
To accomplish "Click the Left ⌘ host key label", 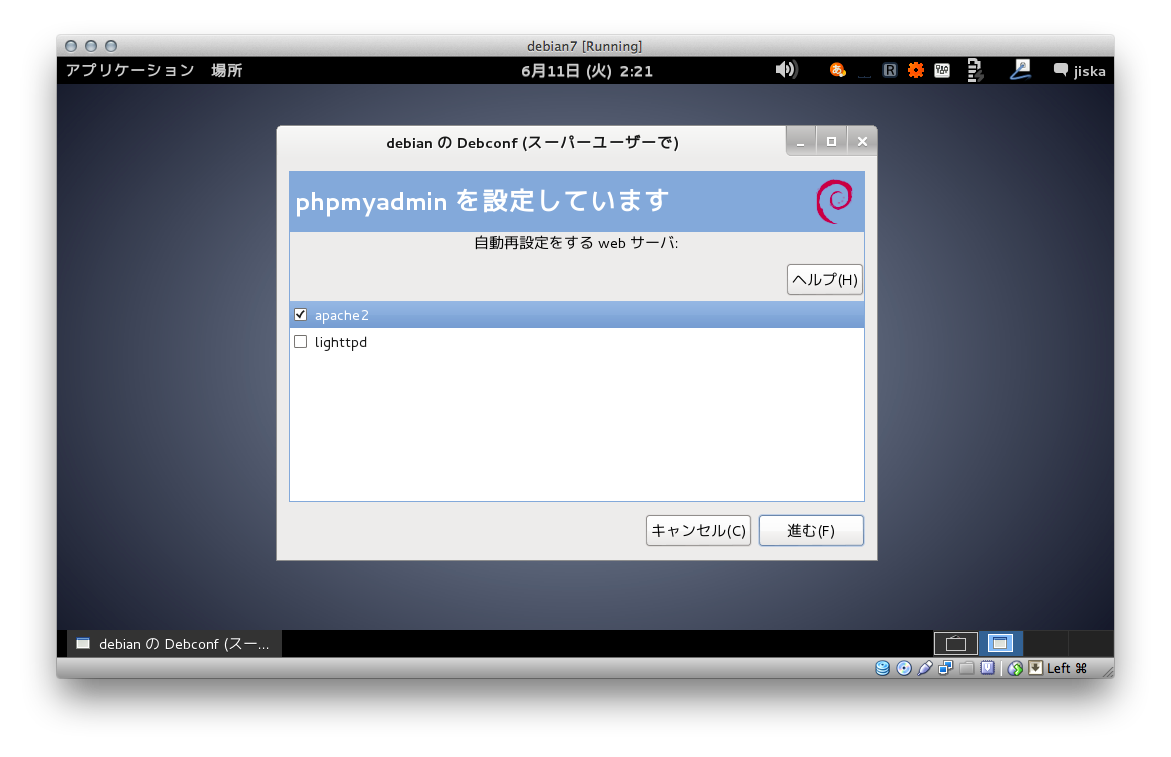I will pyautogui.click(x=1066, y=668).
